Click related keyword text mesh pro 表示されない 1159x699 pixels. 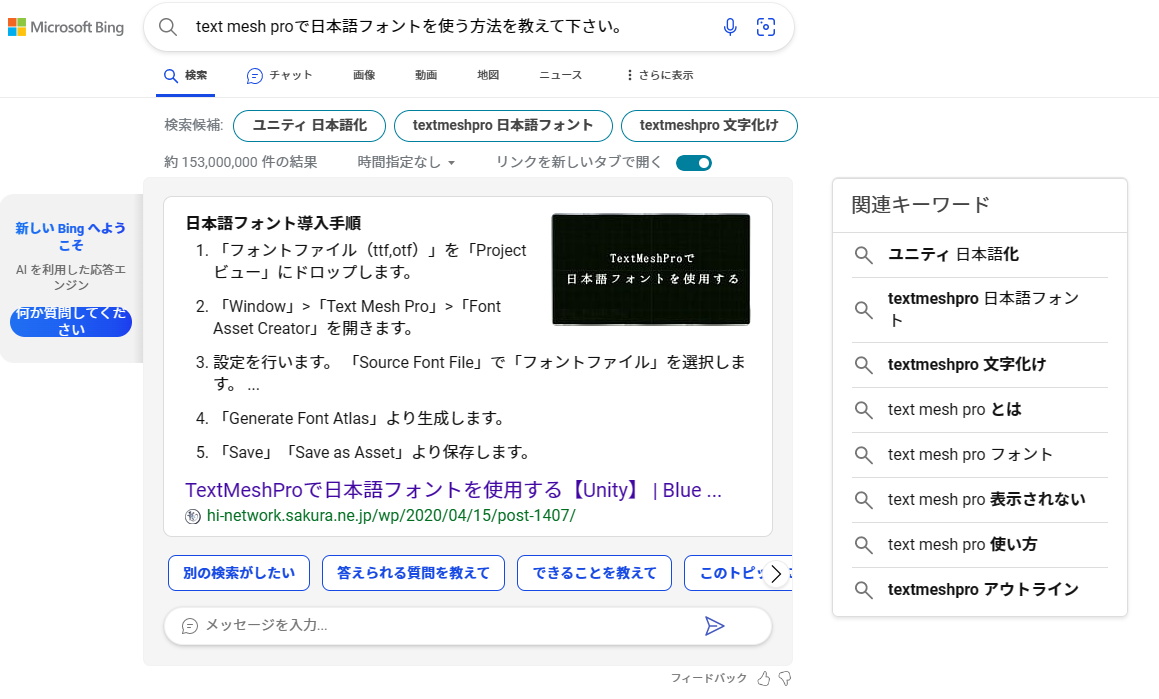coord(986,499)
